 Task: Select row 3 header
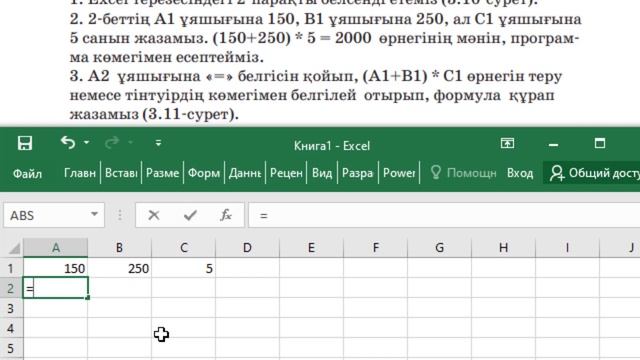click(11, 308)
